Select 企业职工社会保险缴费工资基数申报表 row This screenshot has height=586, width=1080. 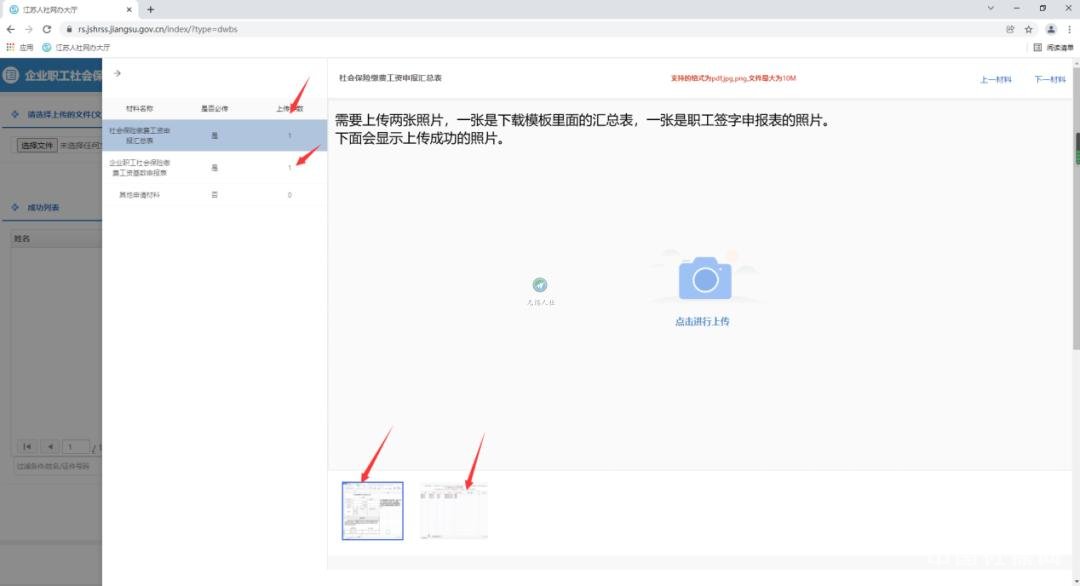pyautogui.click(x=214, y=167)
